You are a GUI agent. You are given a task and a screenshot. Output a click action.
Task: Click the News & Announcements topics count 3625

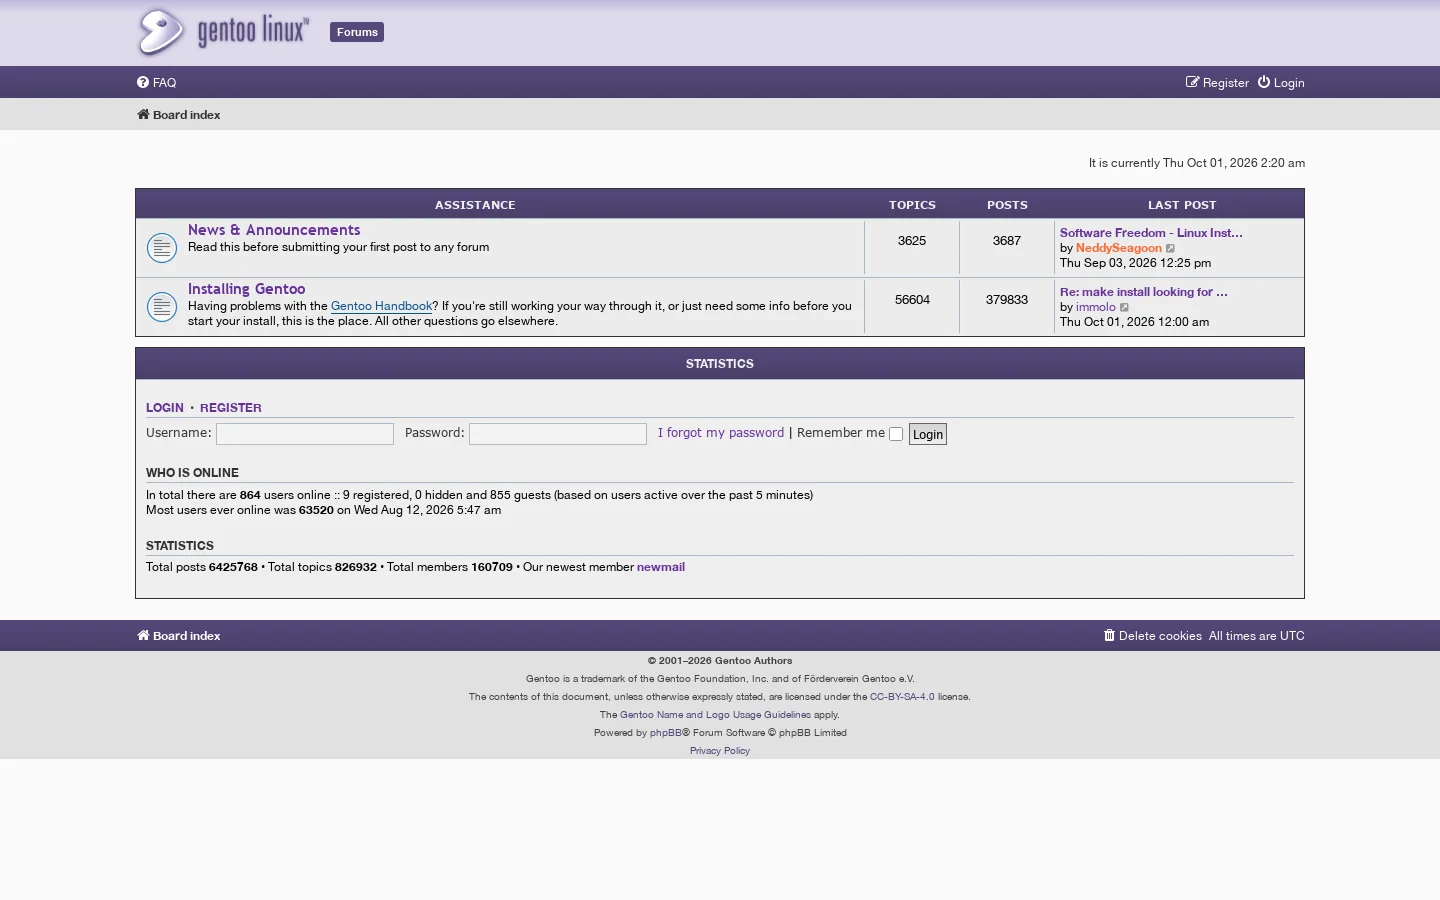pos(912,241)
